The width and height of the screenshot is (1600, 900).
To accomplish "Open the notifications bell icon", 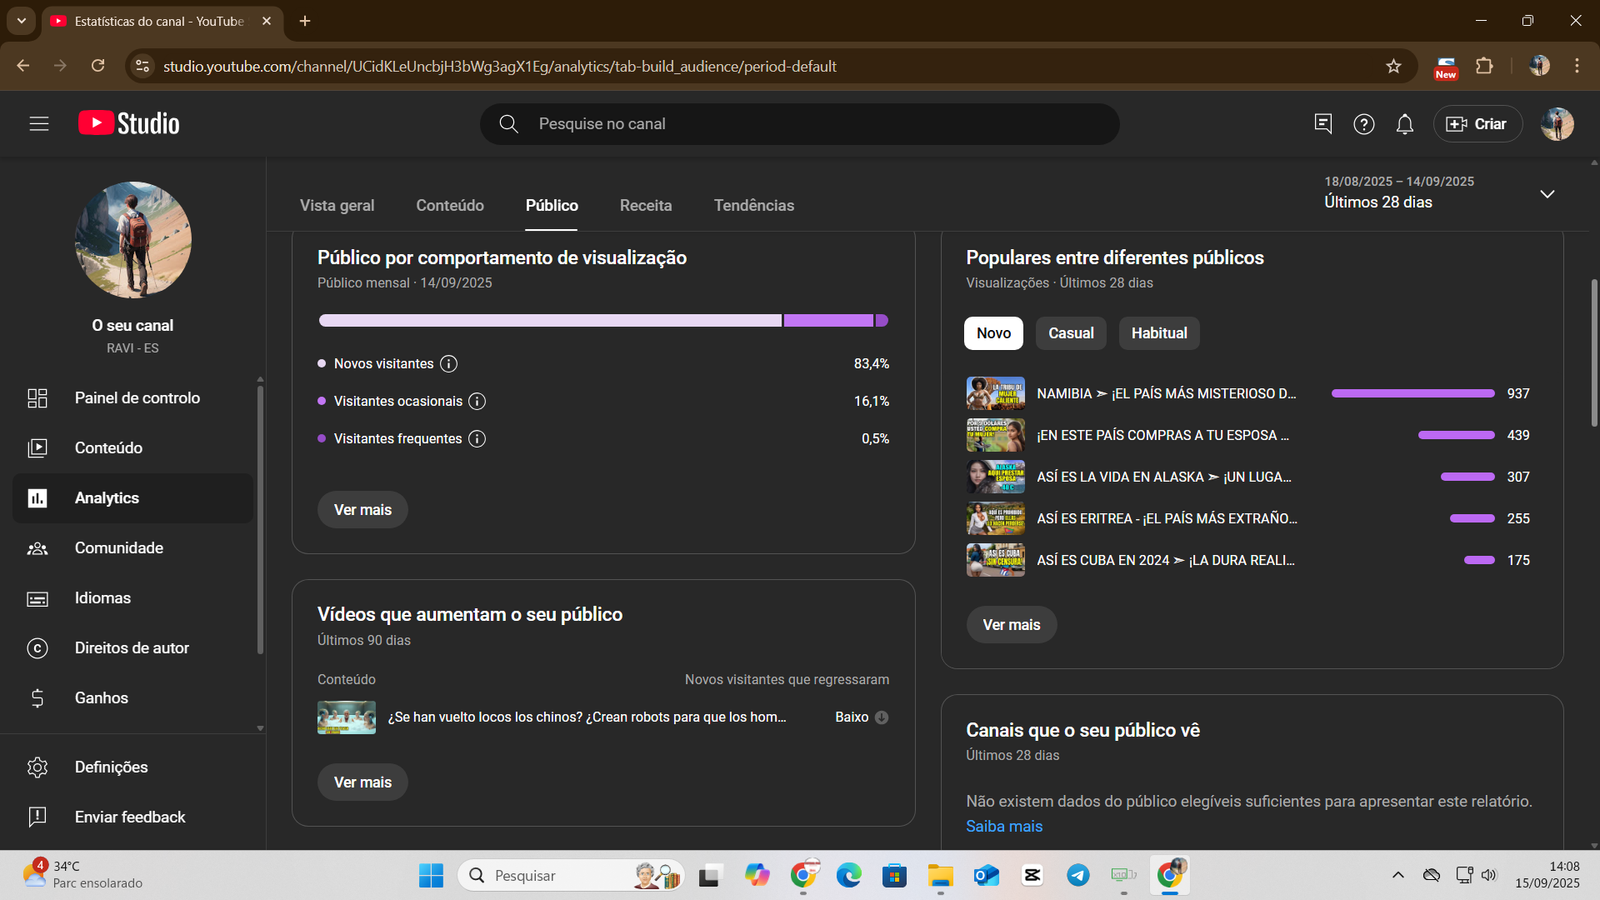I will (x=1404, y=124).
